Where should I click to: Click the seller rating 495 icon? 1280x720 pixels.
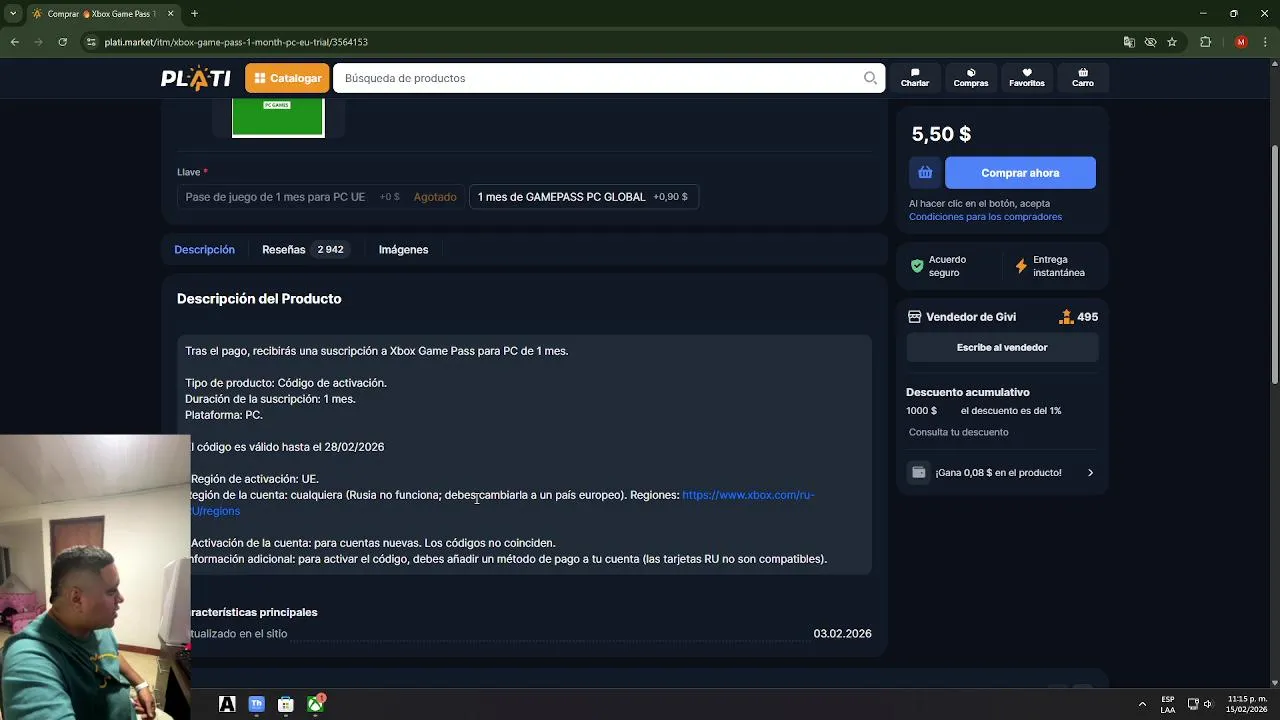pos(1066,317)
